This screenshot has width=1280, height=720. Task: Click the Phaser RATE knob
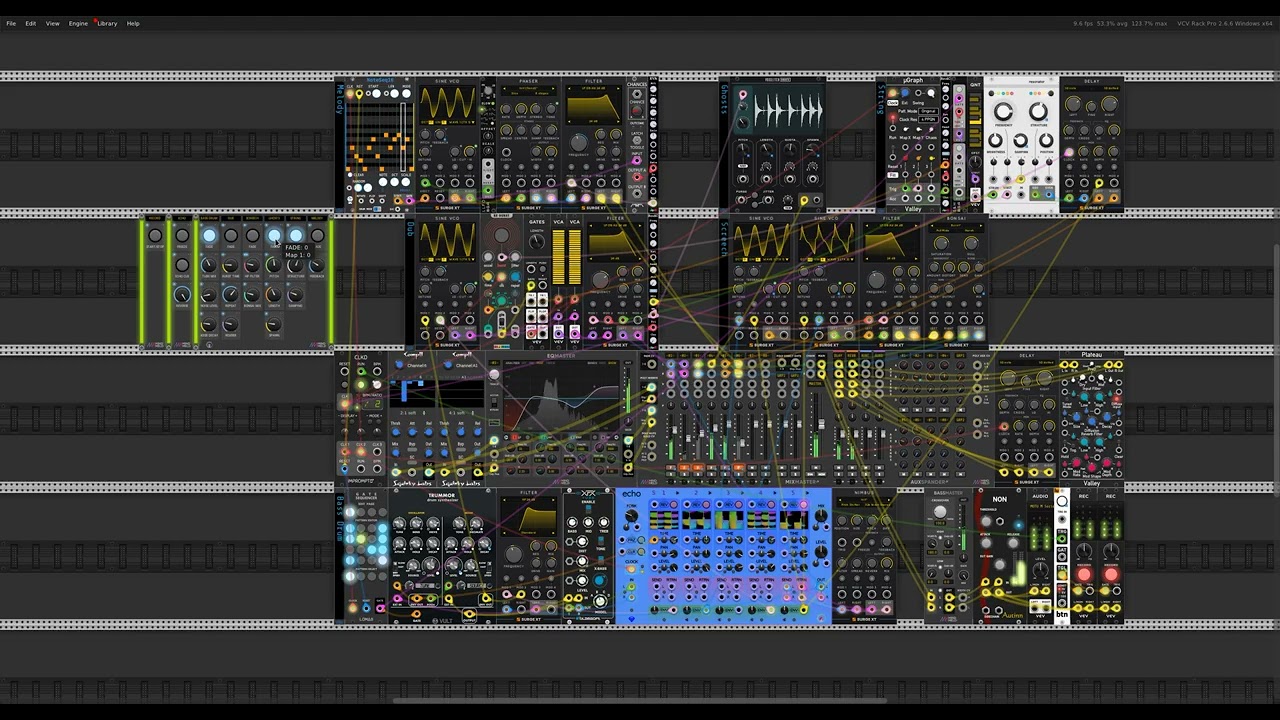506,109
